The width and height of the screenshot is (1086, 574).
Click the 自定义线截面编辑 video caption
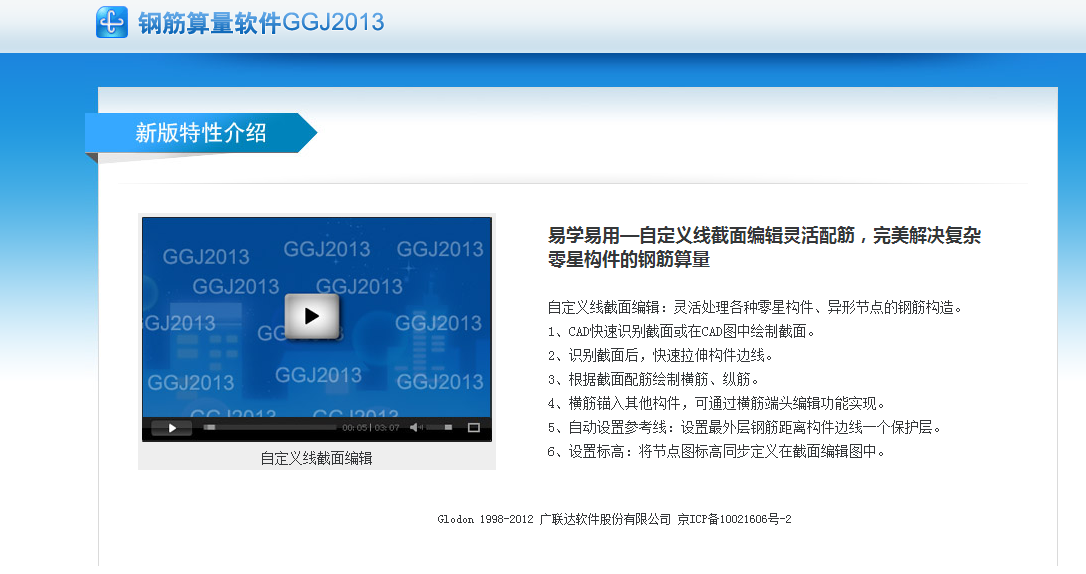[x=317, y=458]
